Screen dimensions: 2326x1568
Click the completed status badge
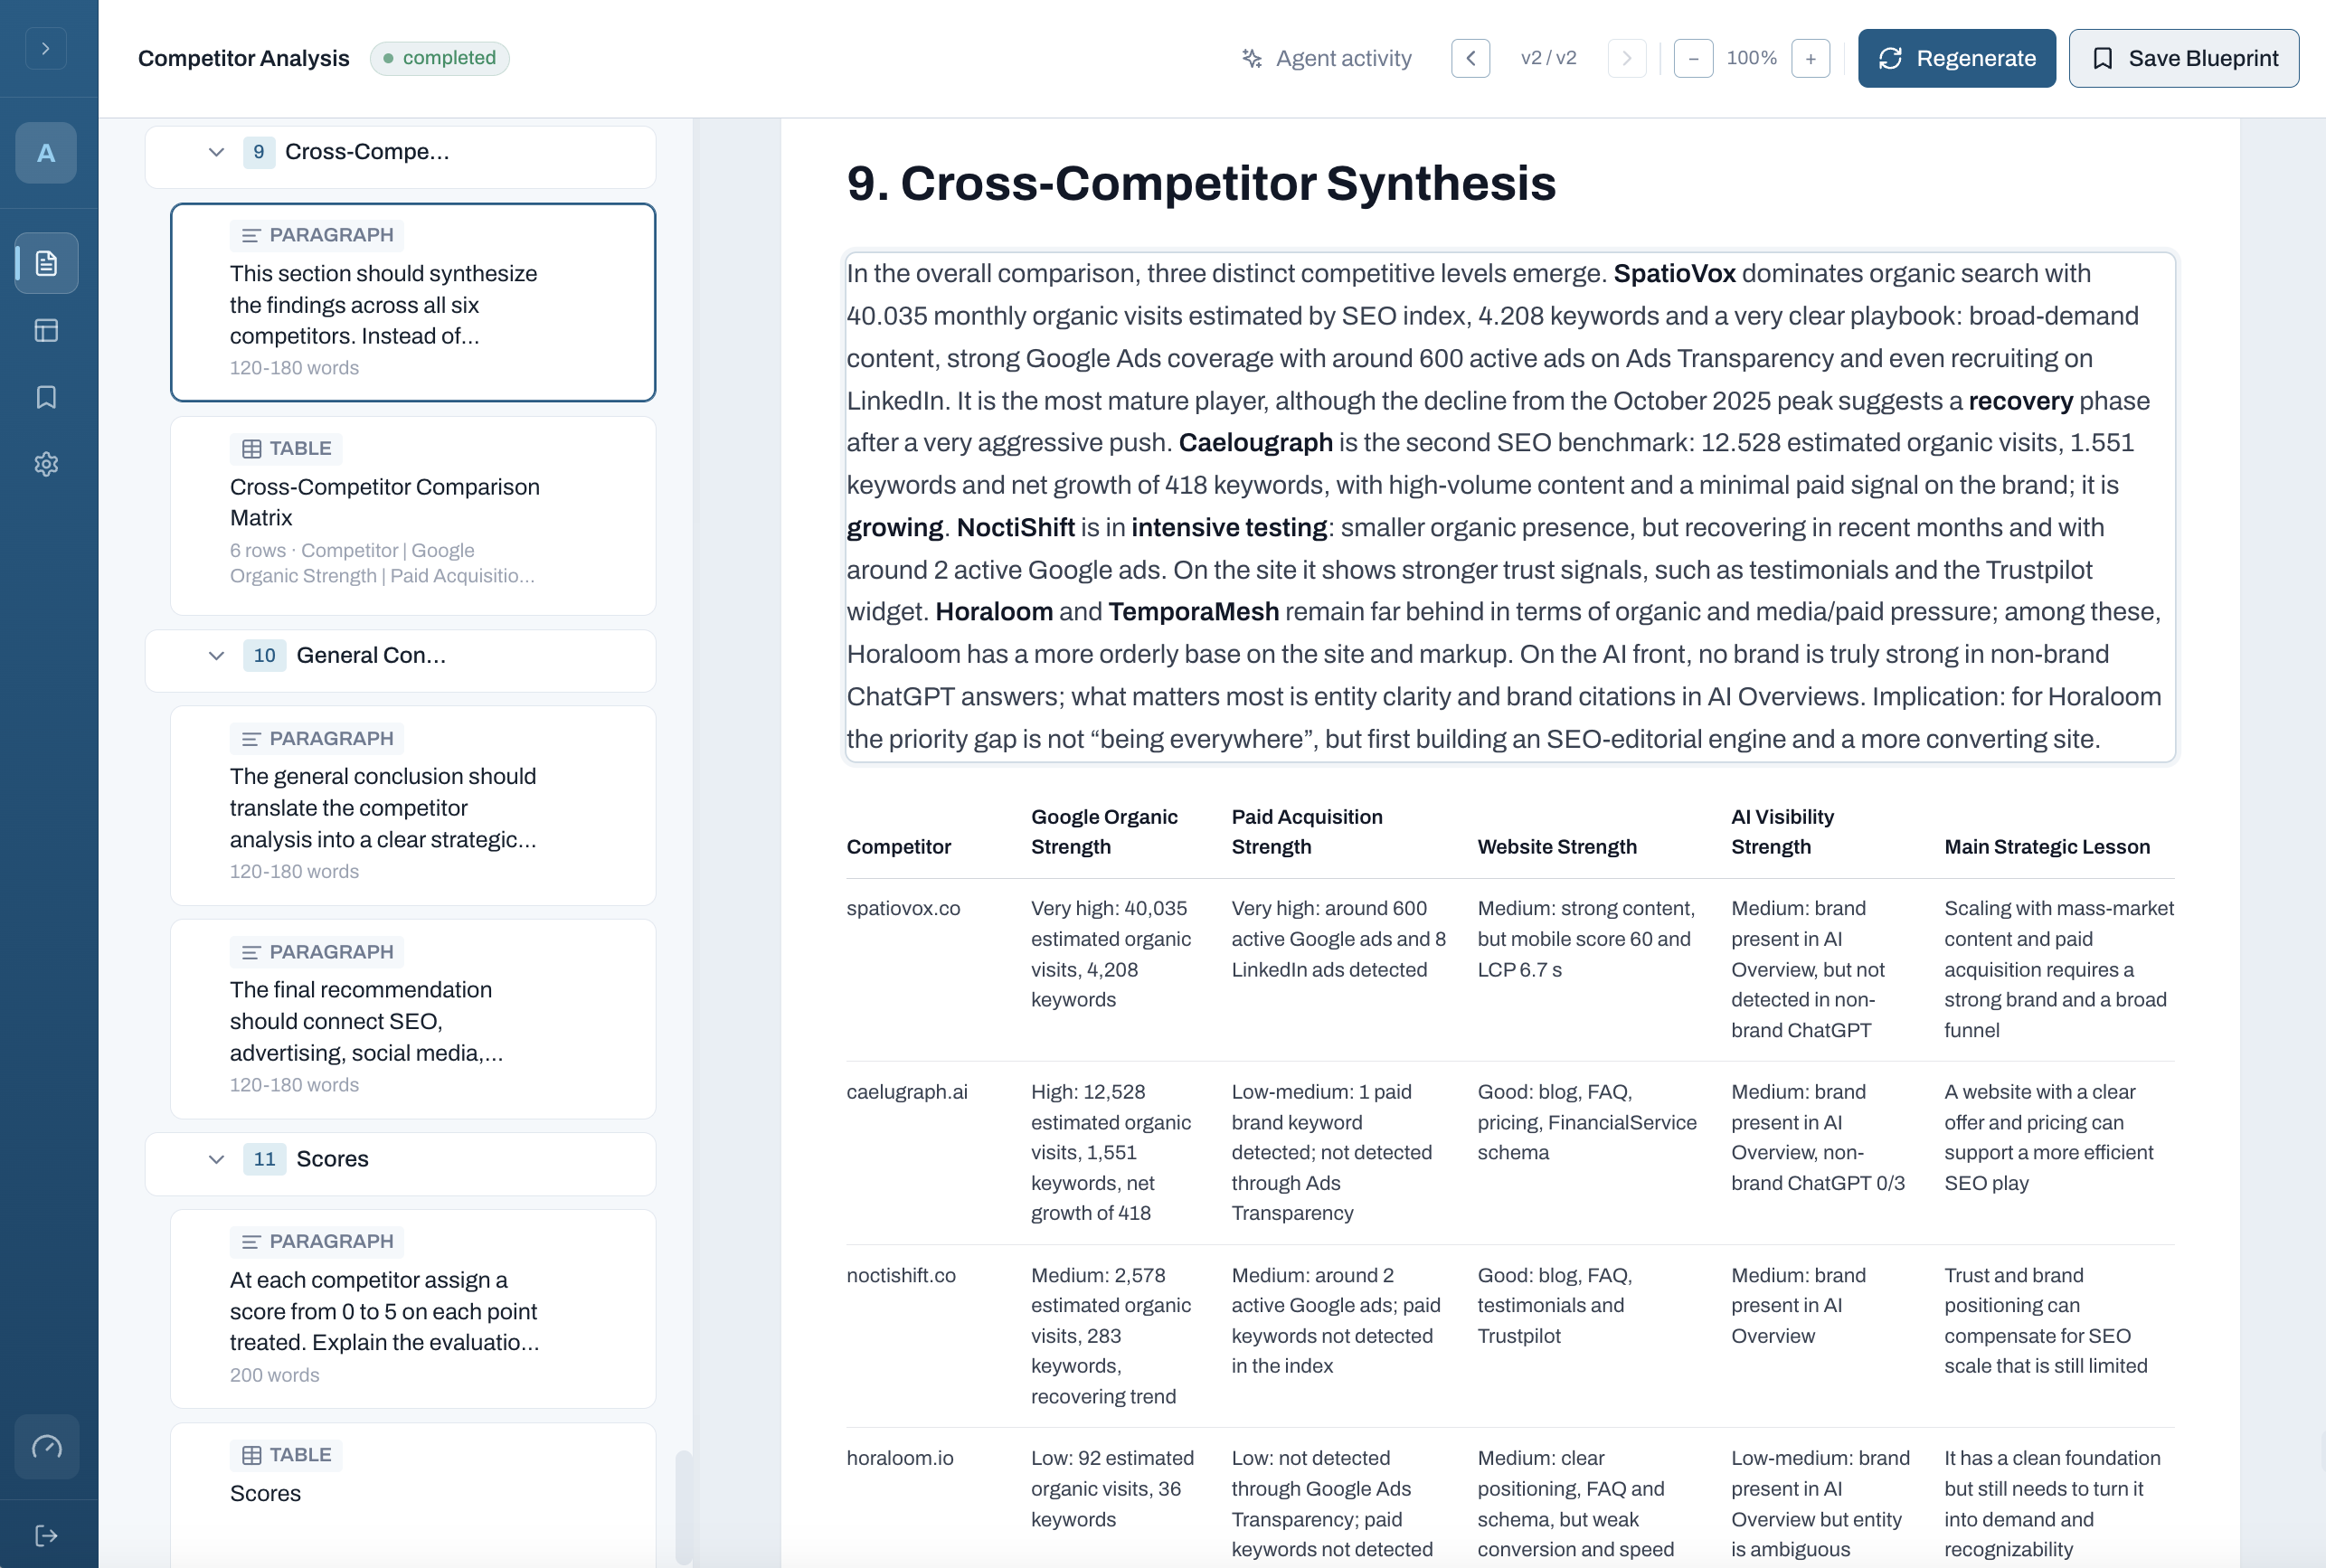click(x=439, y=58)
